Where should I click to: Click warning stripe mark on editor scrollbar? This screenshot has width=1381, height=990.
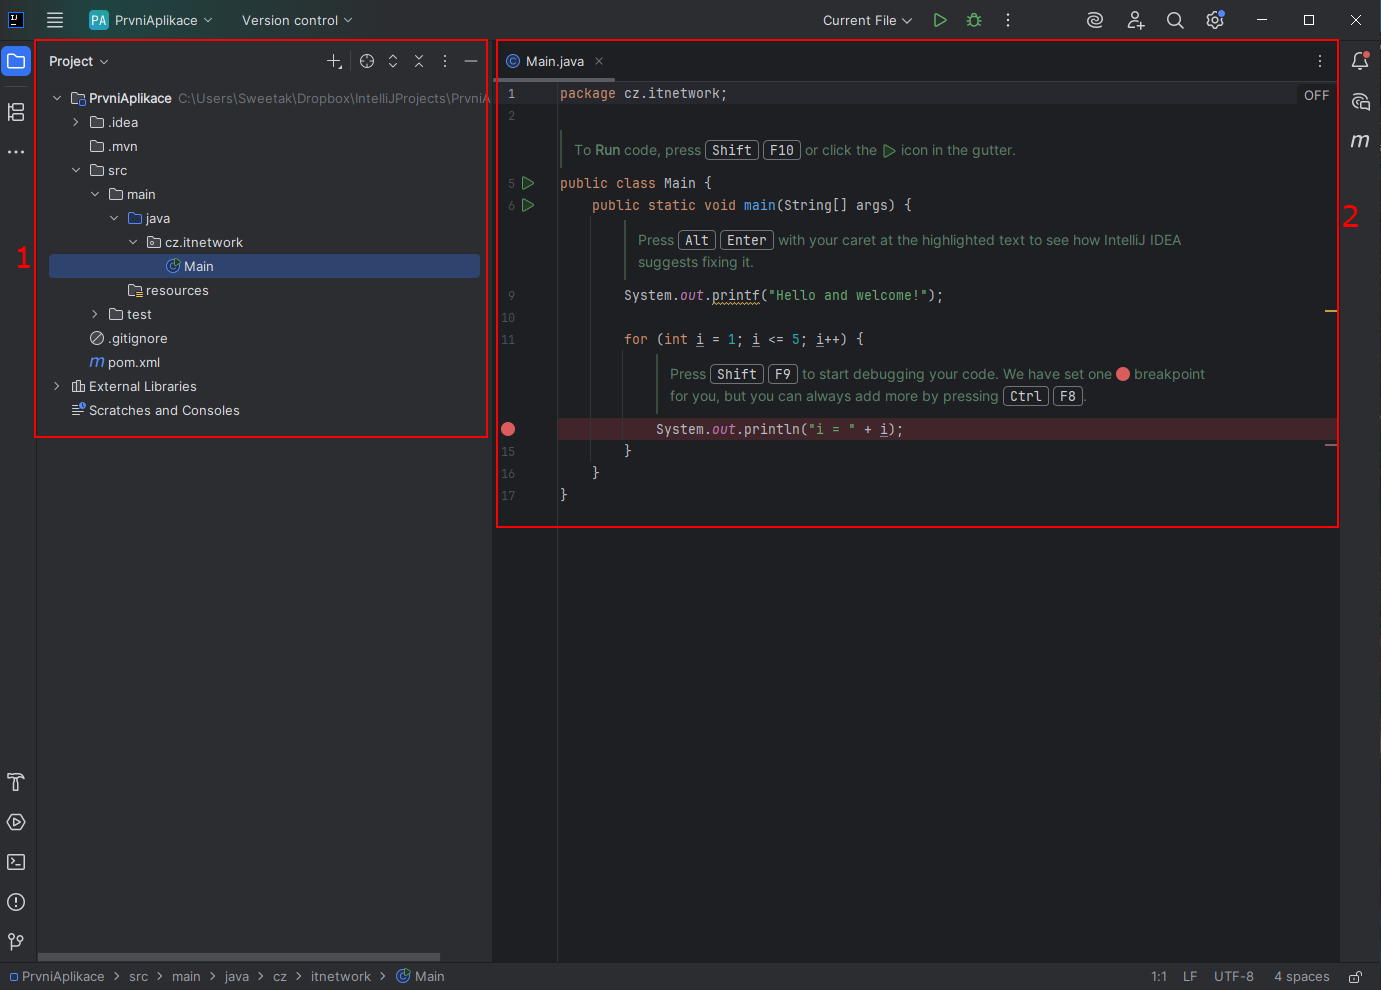(x=1331, y=311)
